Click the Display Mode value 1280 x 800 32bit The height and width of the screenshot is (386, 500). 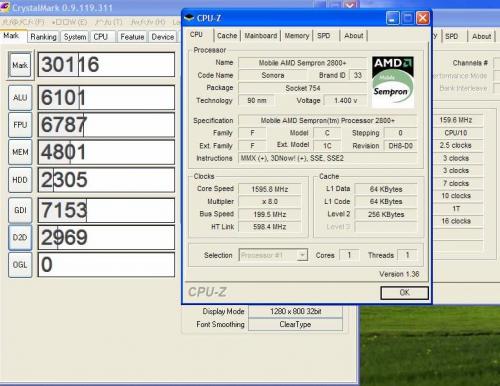(x=295, y=311)
